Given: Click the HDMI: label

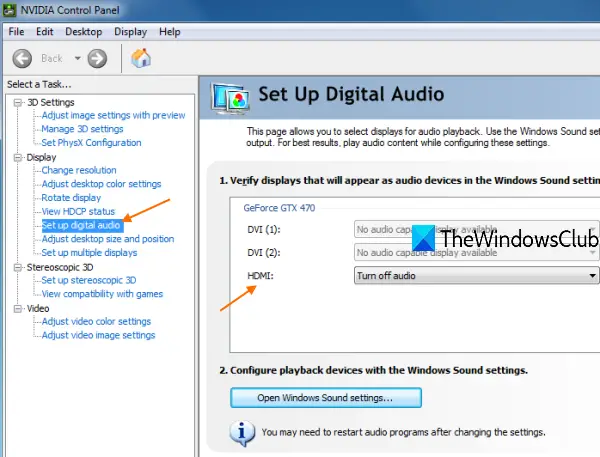Looking at the screenshot, I should click(261, 276).
